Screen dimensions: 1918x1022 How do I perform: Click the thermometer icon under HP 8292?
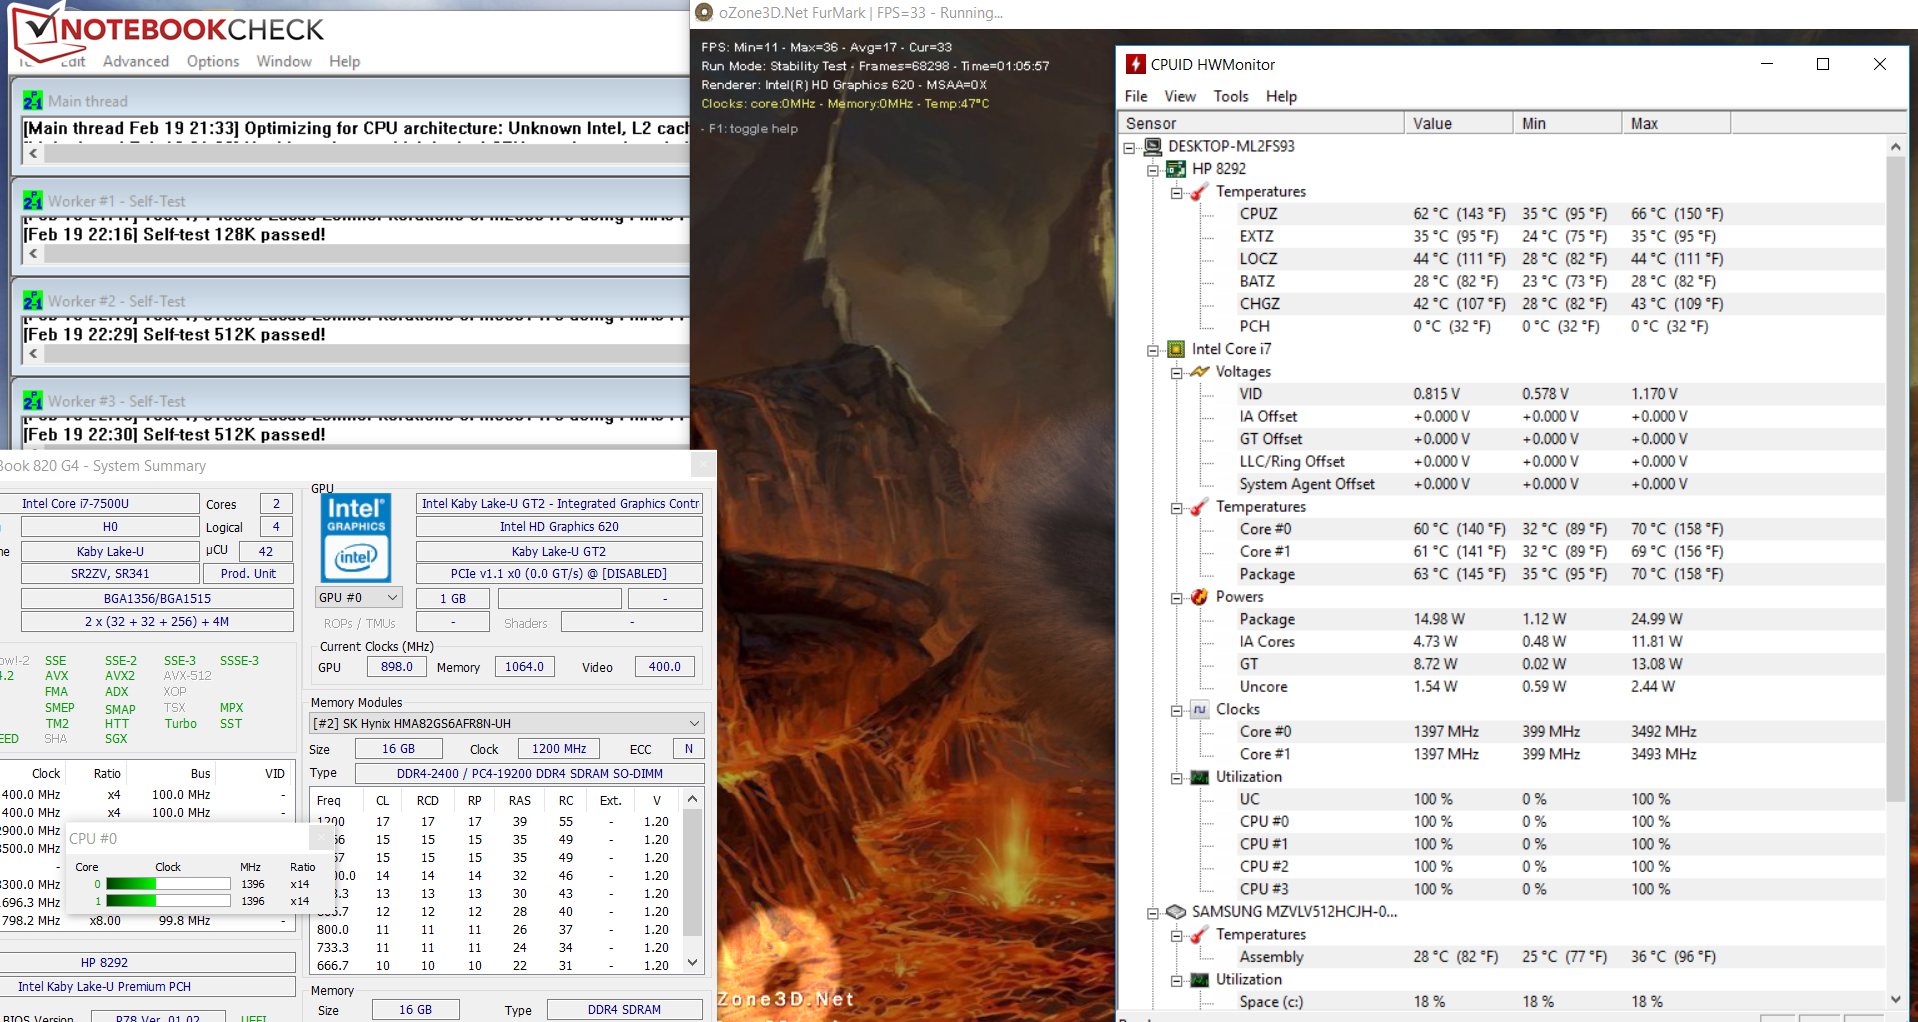1200,191
